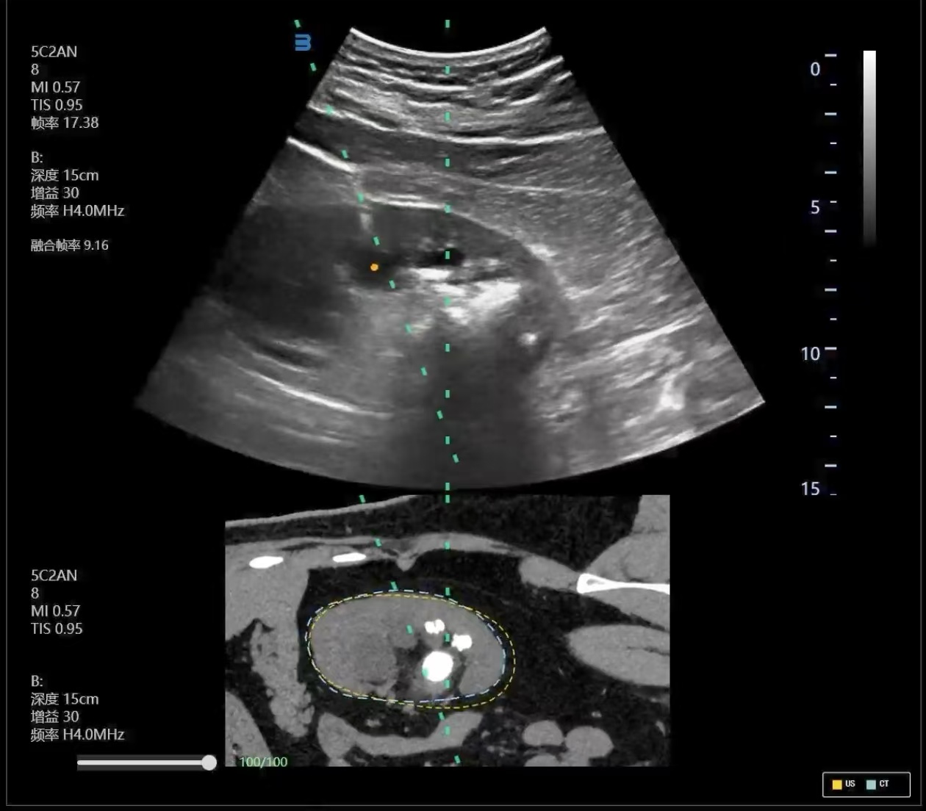Select the "融合帧率 9.16" fusion frame rate
Viewport: 926px width, 811px height.
[70, 245]
